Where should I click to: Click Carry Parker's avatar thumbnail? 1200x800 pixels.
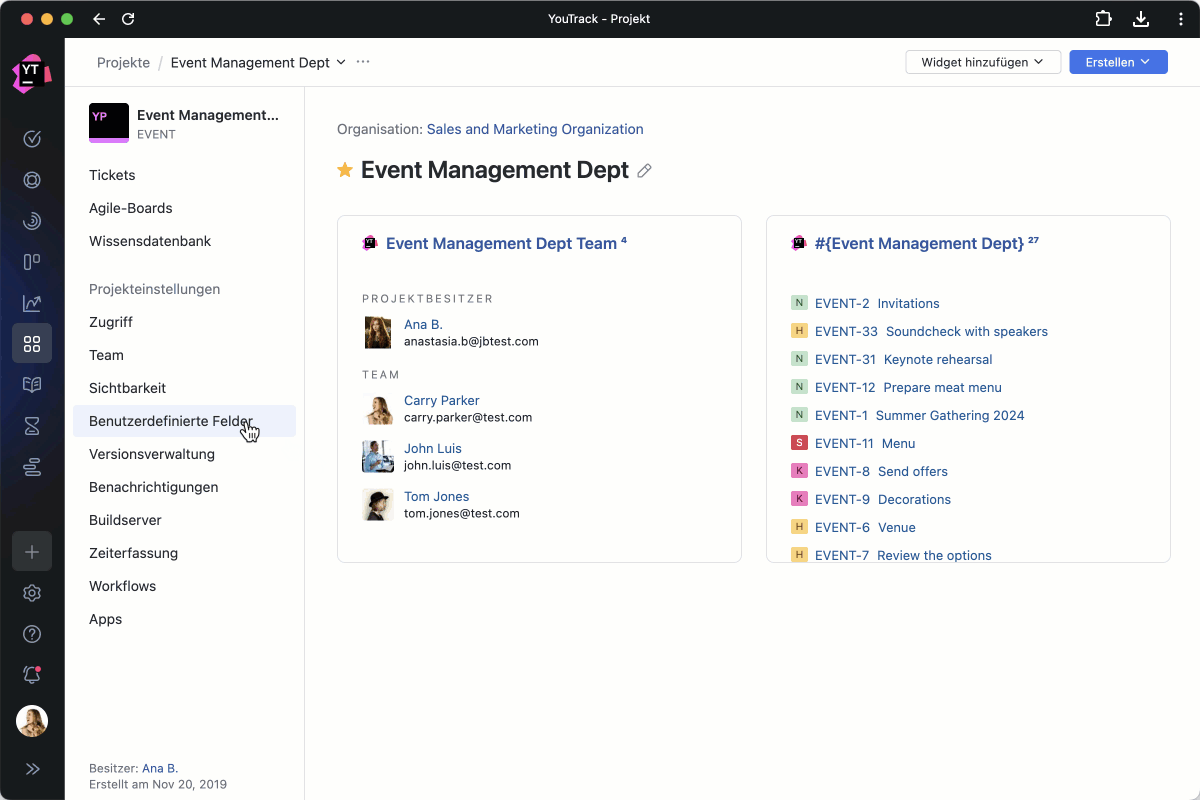pyautogui.click(x=378, y=409)
